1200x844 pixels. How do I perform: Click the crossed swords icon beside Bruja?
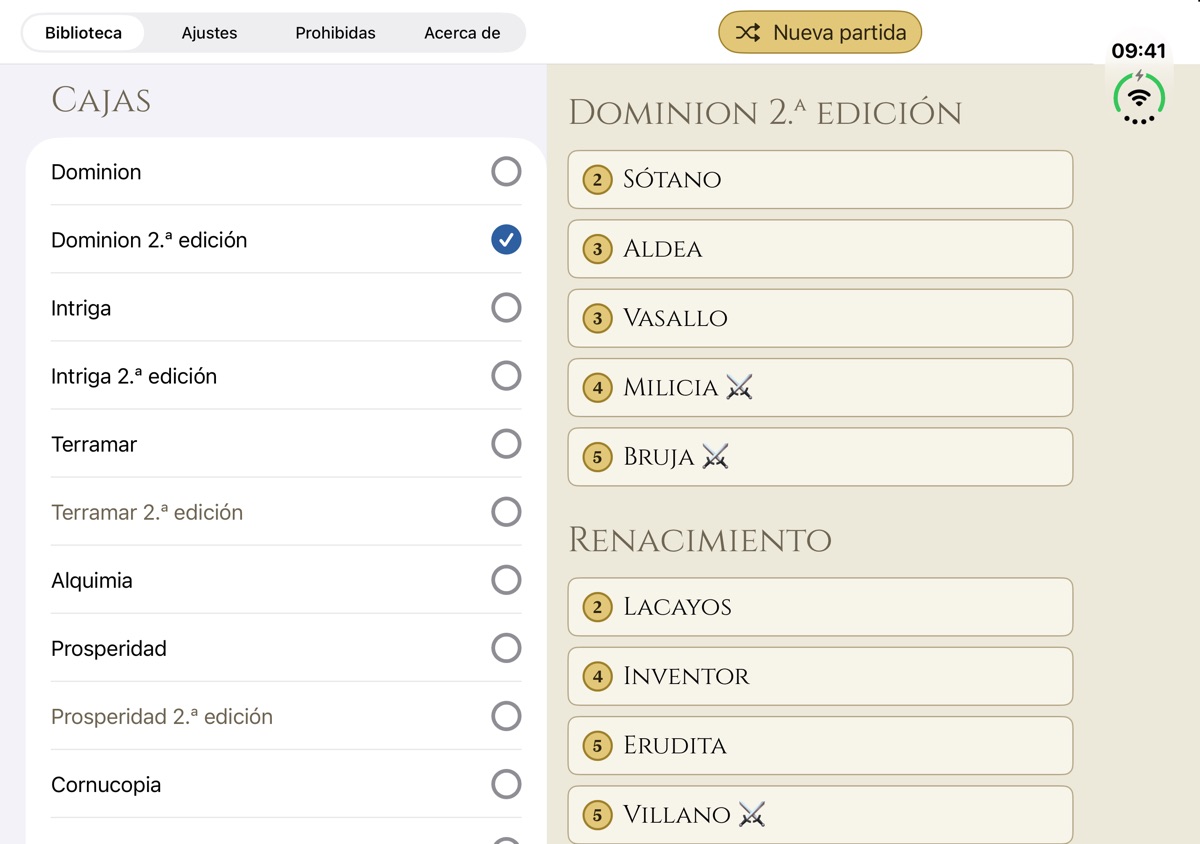[715, 456]
